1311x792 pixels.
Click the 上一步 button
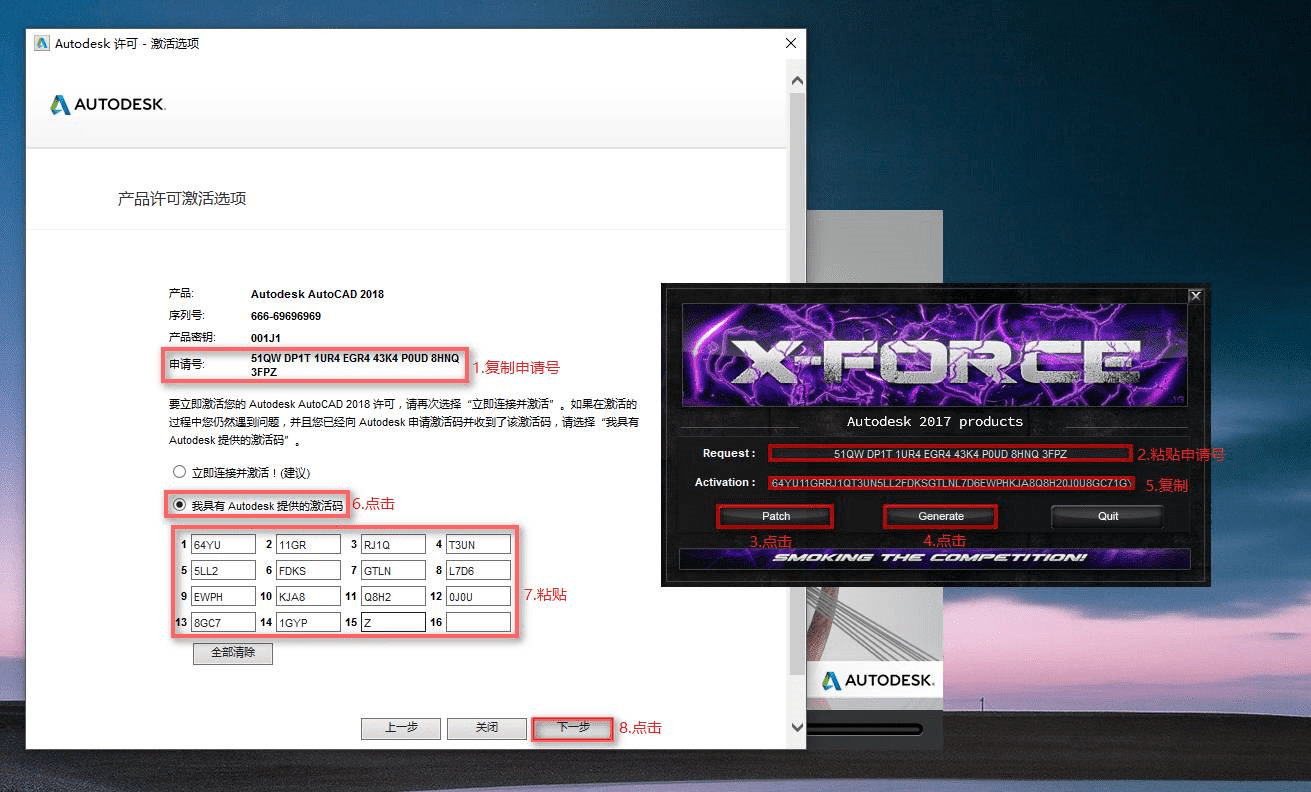(x=400, y=728)
